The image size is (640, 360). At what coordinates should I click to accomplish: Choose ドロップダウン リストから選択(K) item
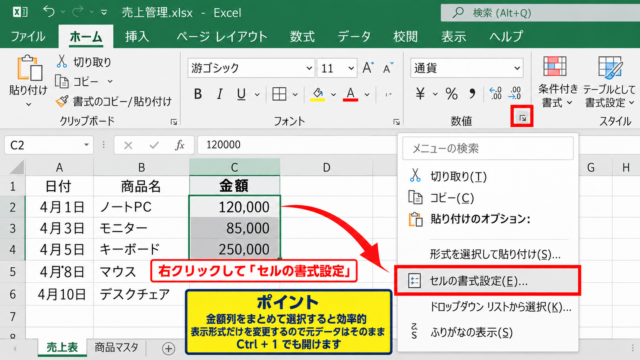tap(488, 307)
